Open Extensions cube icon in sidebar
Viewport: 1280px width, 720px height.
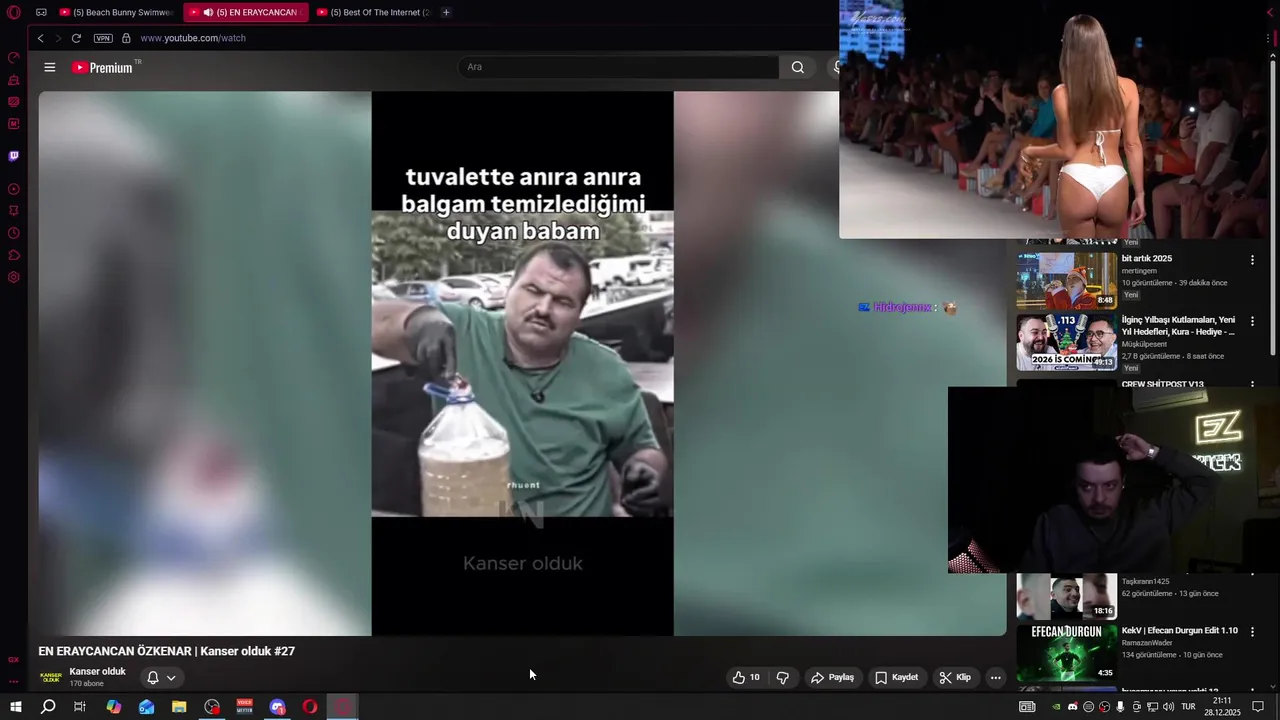click(x=14, y=255)
